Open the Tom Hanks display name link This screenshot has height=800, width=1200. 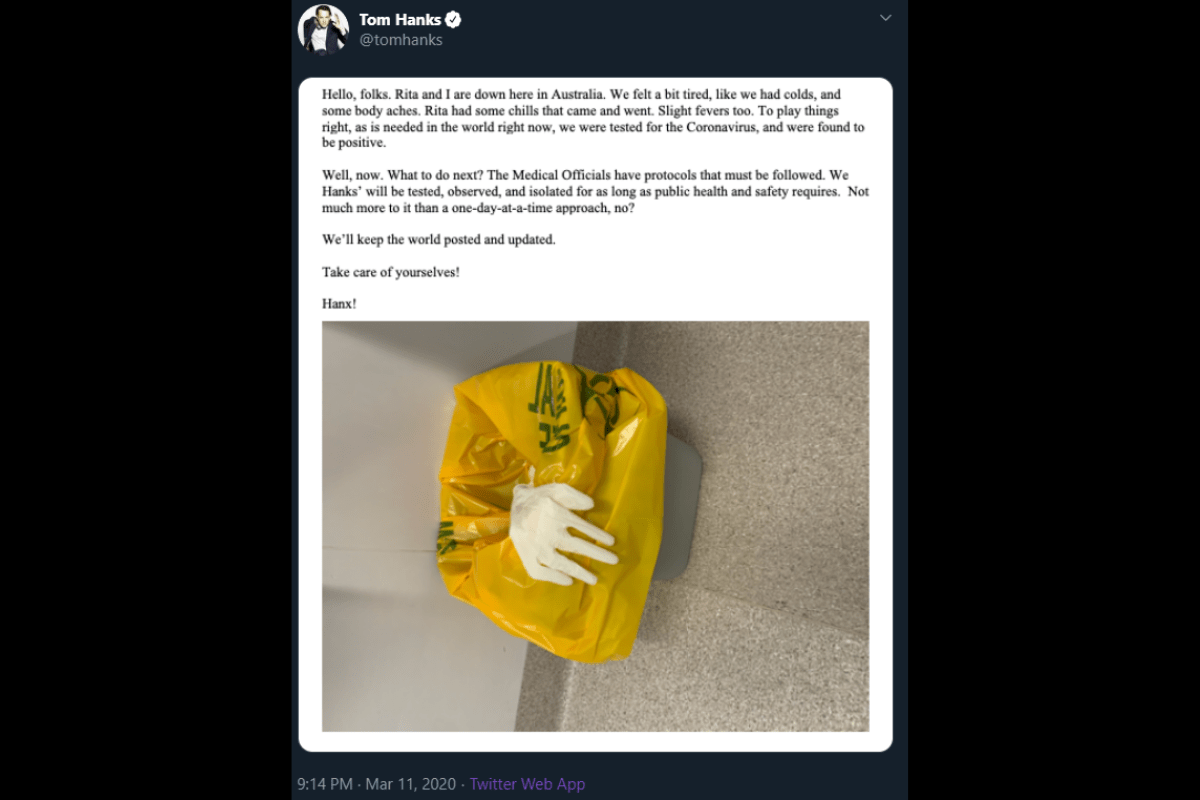coord(400,19)
